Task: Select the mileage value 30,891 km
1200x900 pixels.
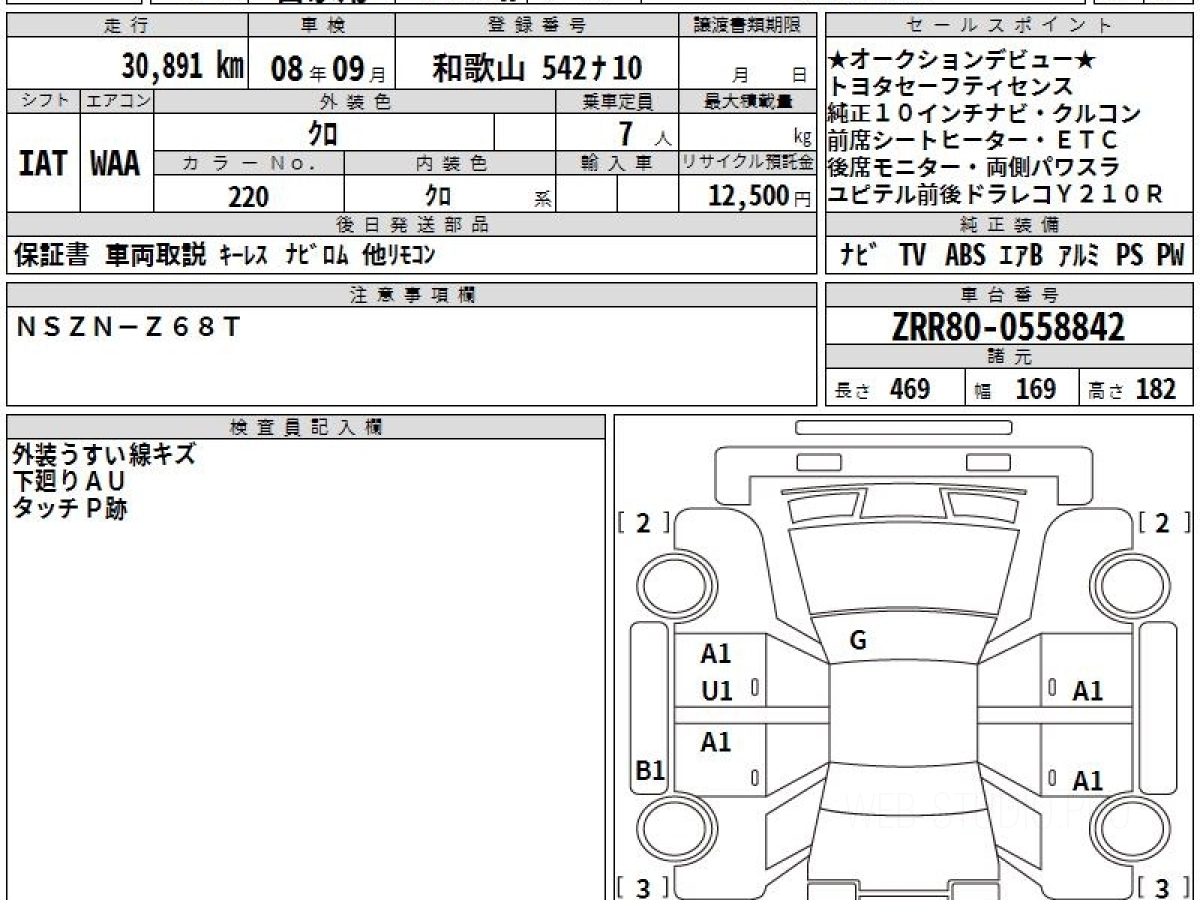Action: point(183,67)
